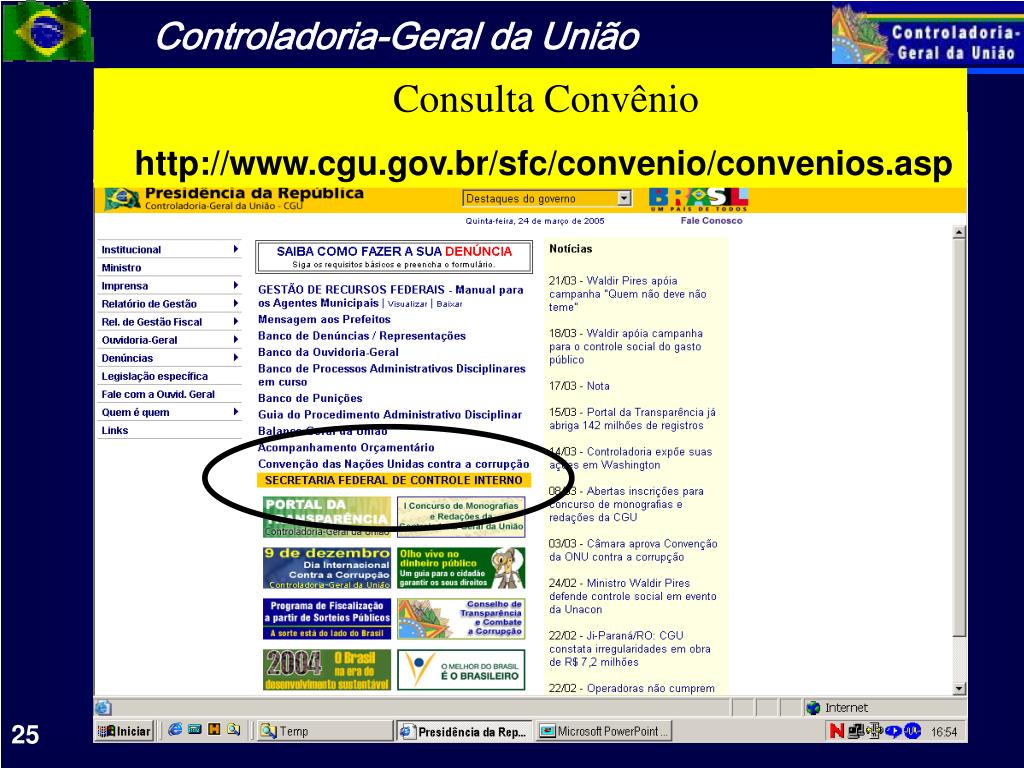The width and height of the screenshot is (1024, 768).
Task: Switch to Microsoft PowerPoint taskbar window
Action: point(604,731)
